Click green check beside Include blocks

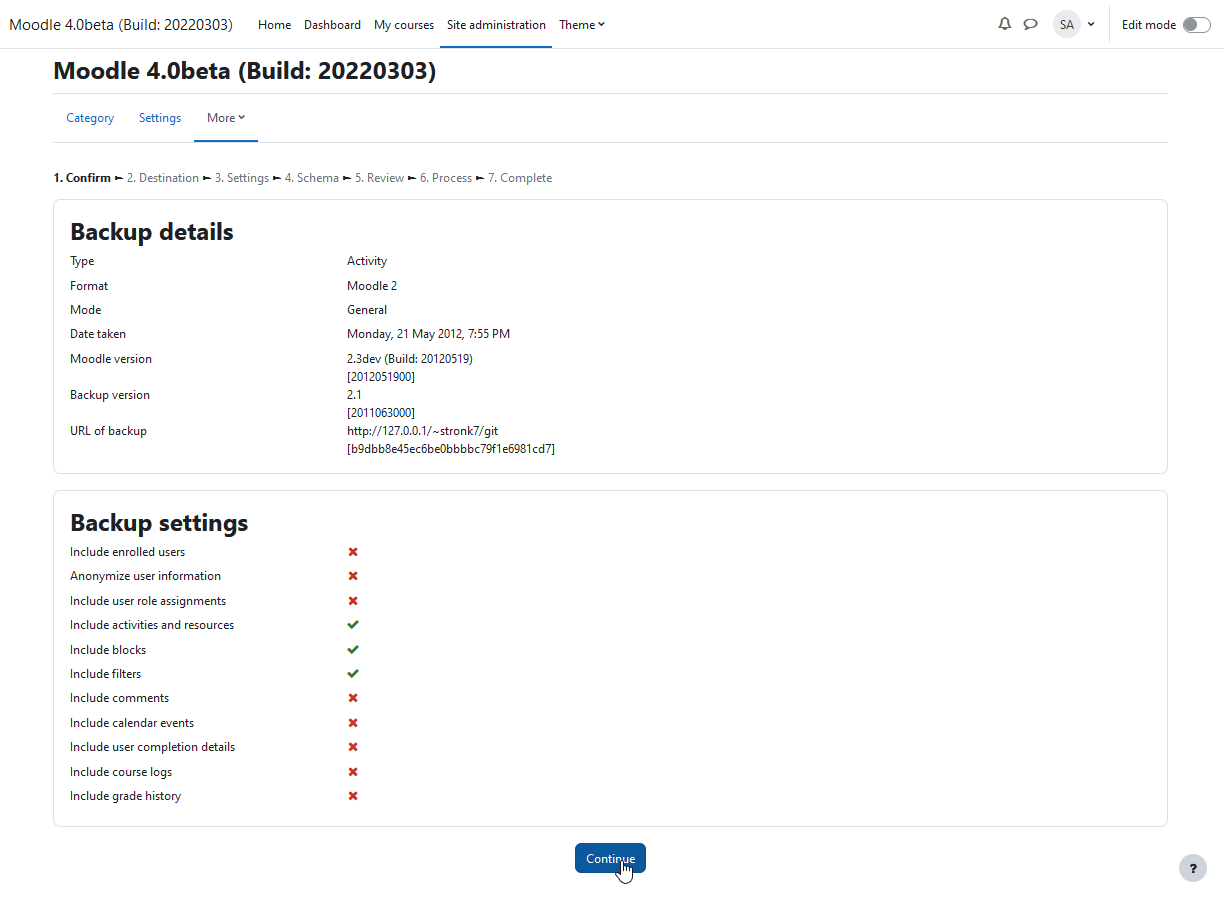coord(353,650)
